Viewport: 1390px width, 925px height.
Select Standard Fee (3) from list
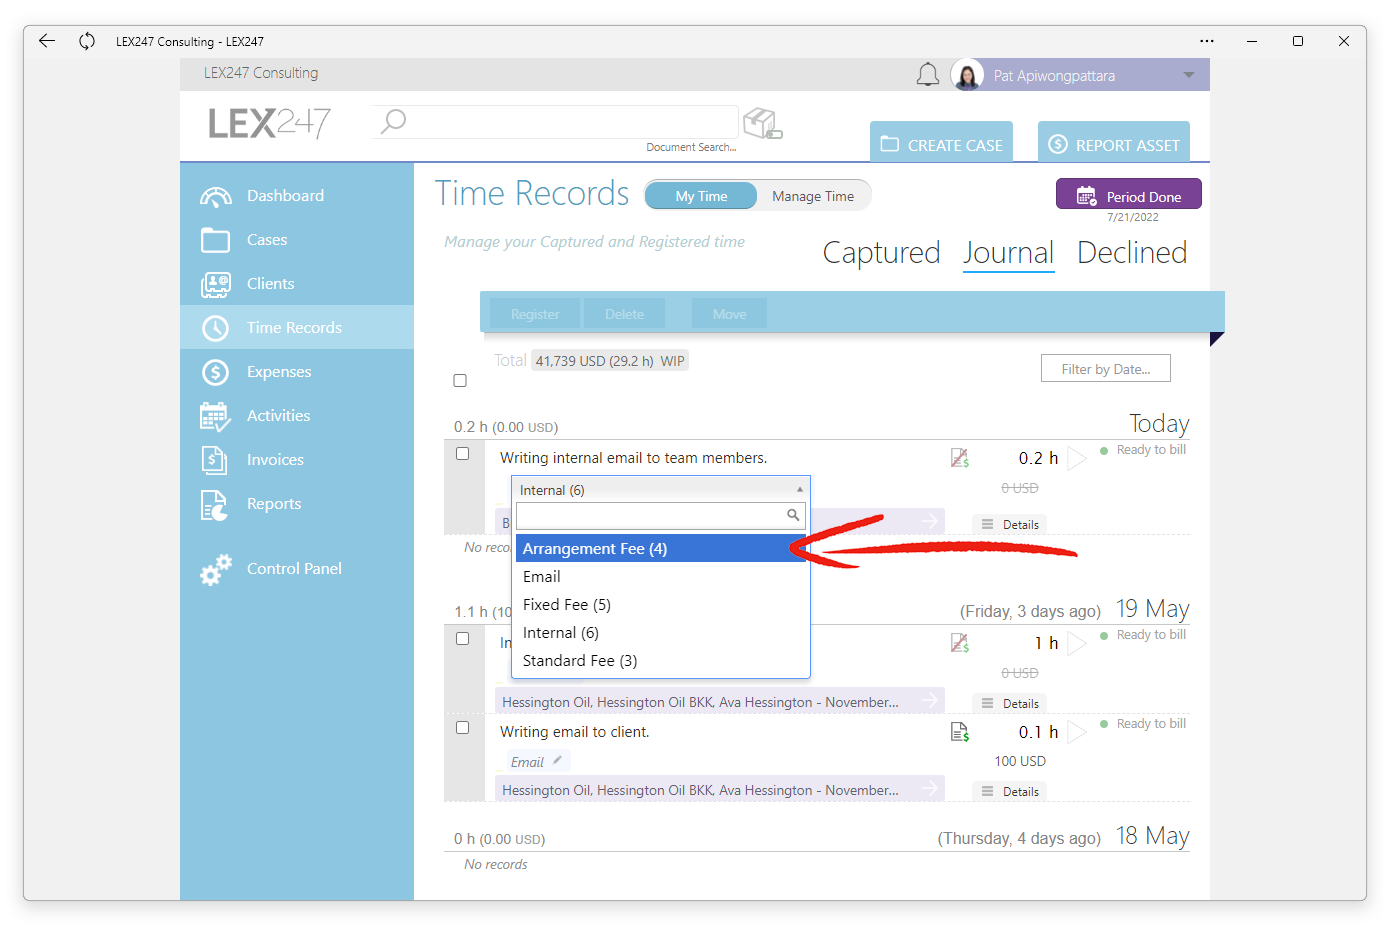point(661,661)
